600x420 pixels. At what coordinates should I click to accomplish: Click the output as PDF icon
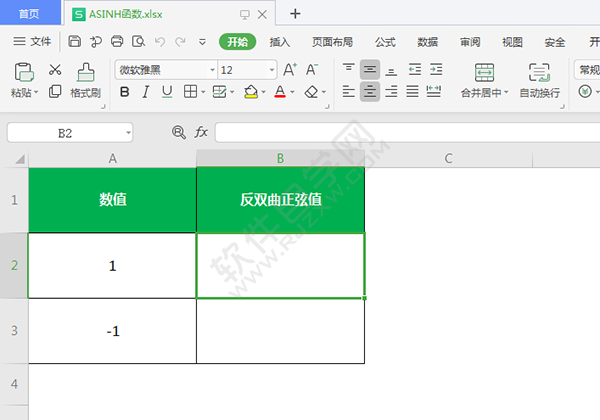click(x=96, y=41)
